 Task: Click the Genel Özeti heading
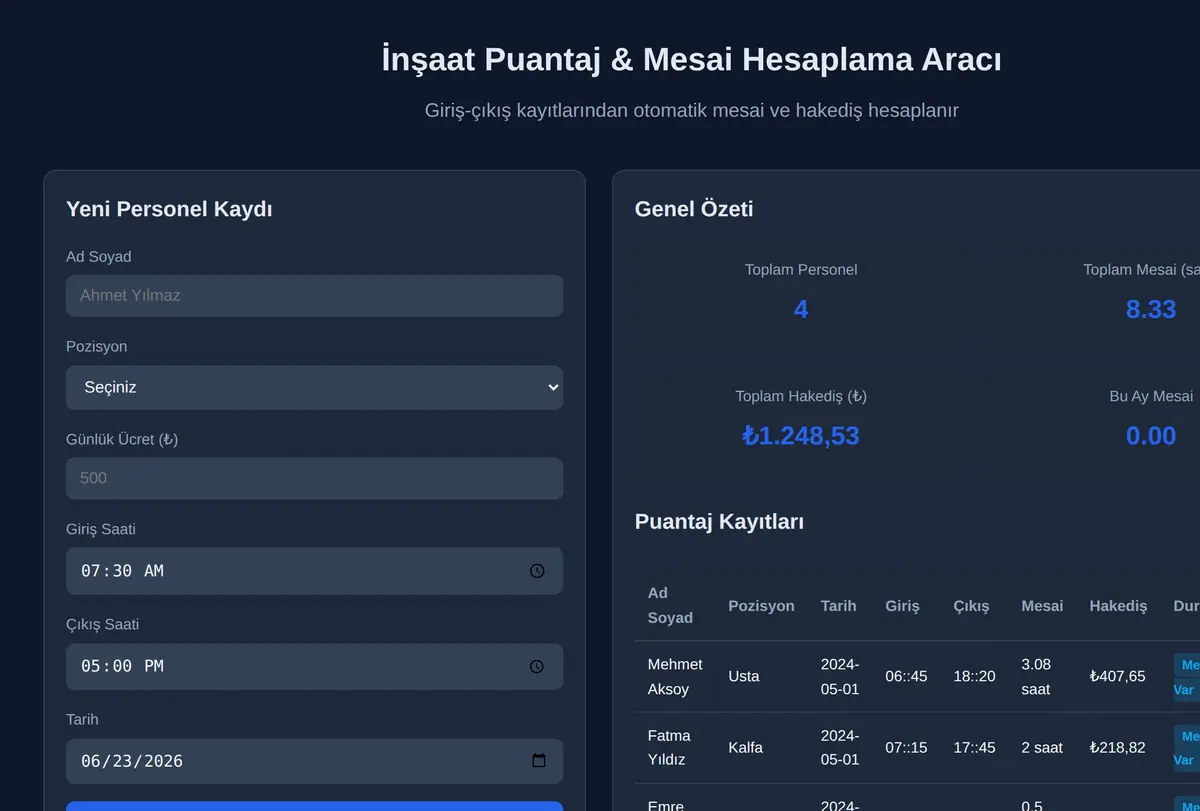694,209
